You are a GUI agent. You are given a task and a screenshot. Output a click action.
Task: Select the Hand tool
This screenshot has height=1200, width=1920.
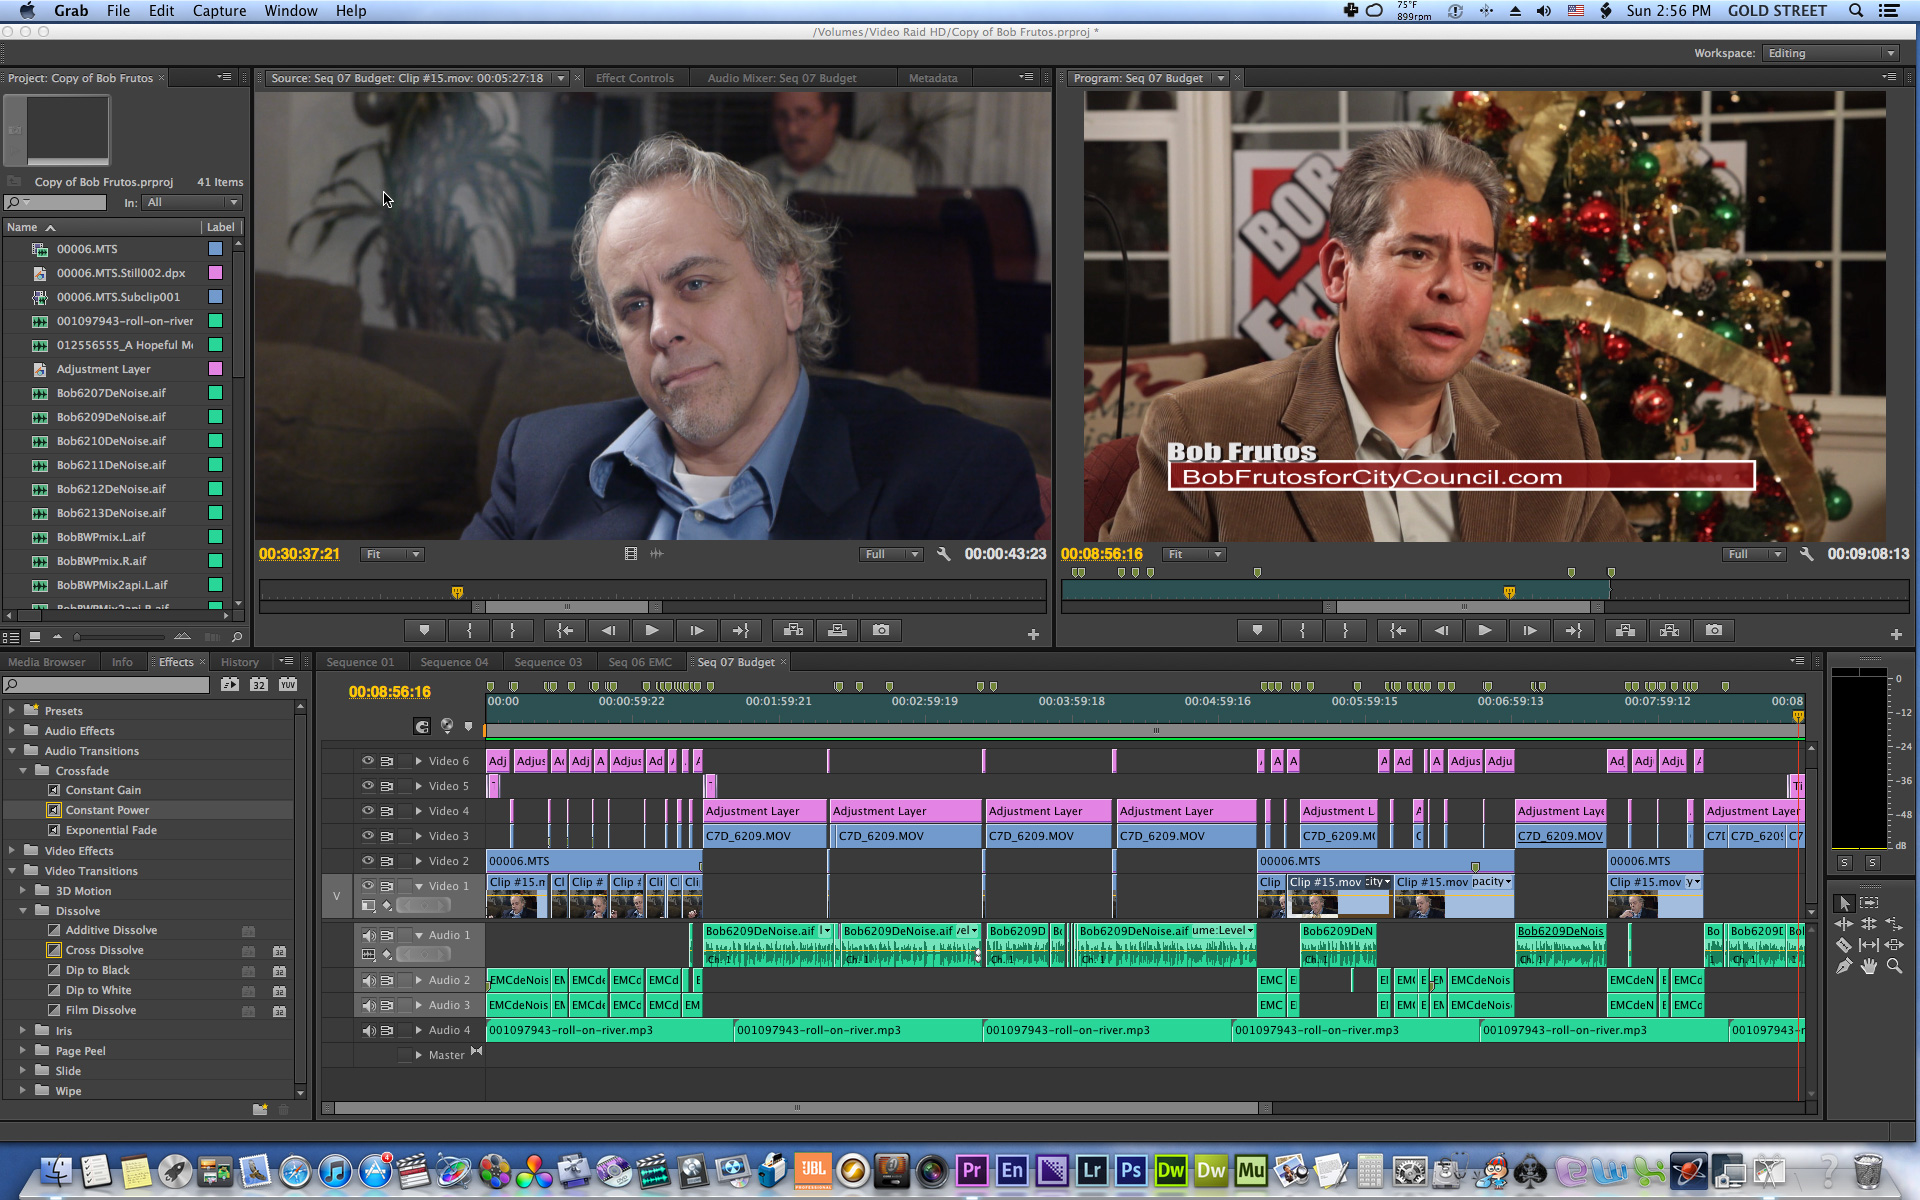[1868, 966]
